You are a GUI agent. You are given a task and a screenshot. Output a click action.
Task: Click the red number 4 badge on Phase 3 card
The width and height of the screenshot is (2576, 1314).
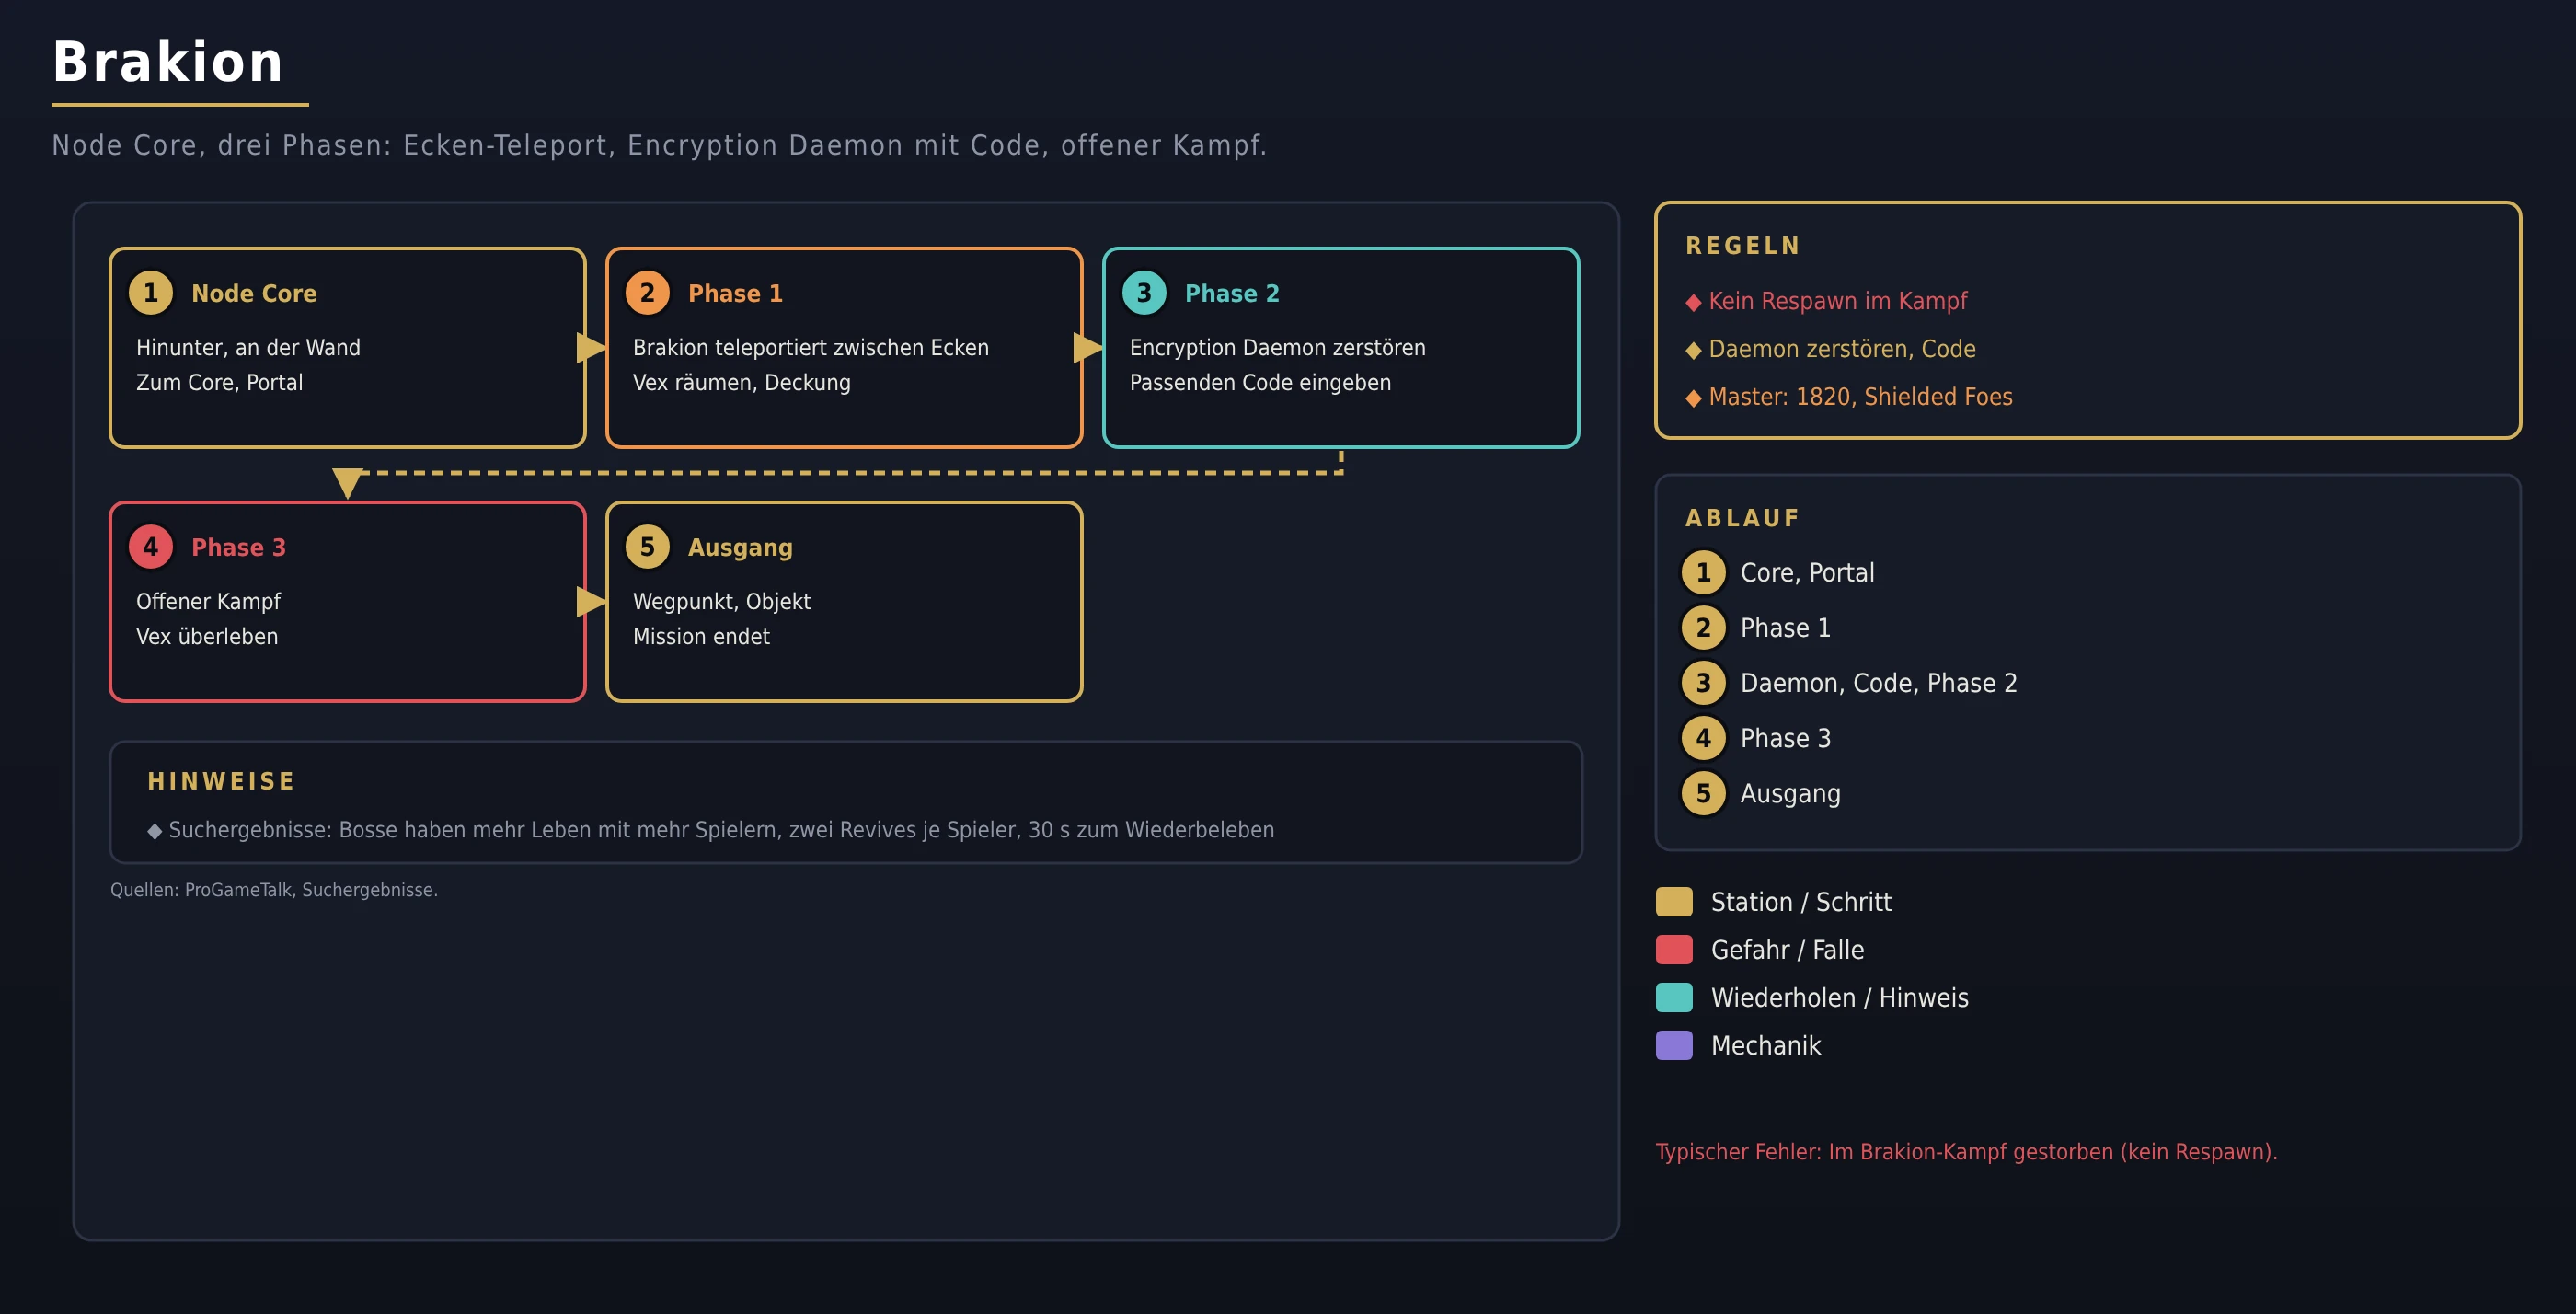click(x=151, y=547)
